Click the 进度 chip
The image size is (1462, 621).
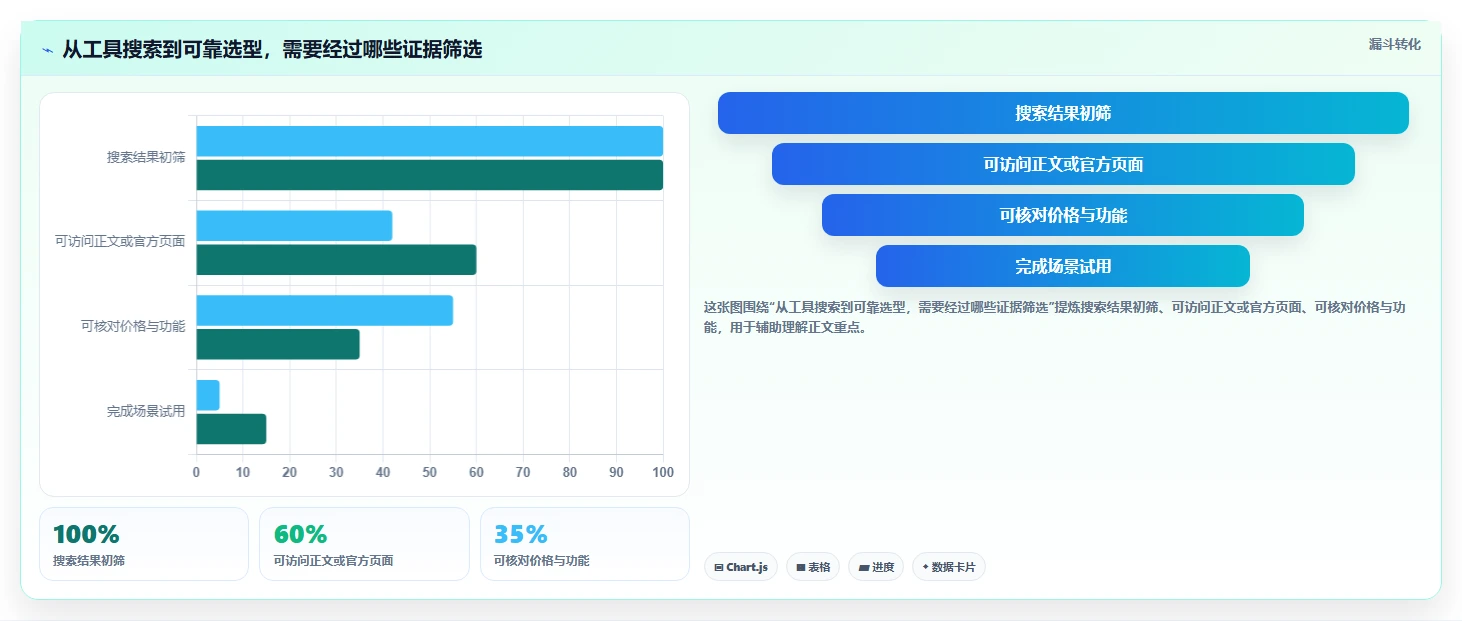pos(876,567)
